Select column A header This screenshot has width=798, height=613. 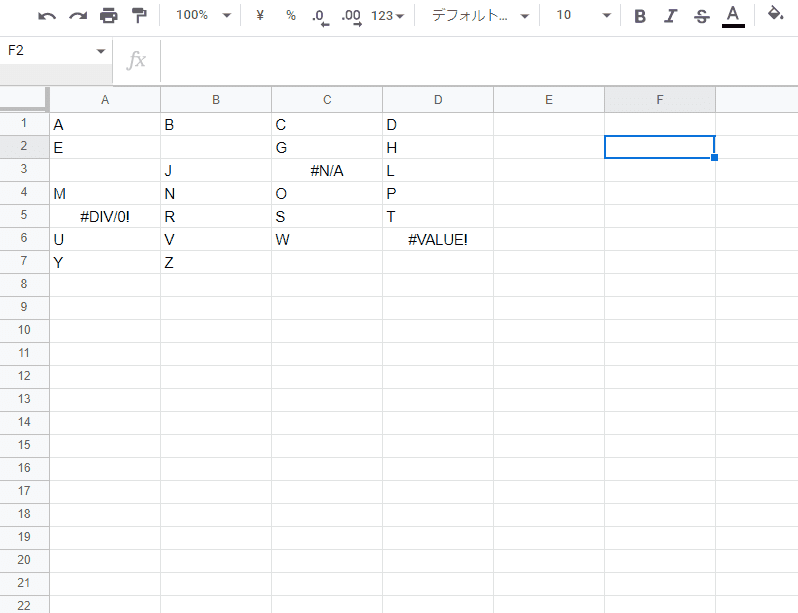[x=105, y=100]
